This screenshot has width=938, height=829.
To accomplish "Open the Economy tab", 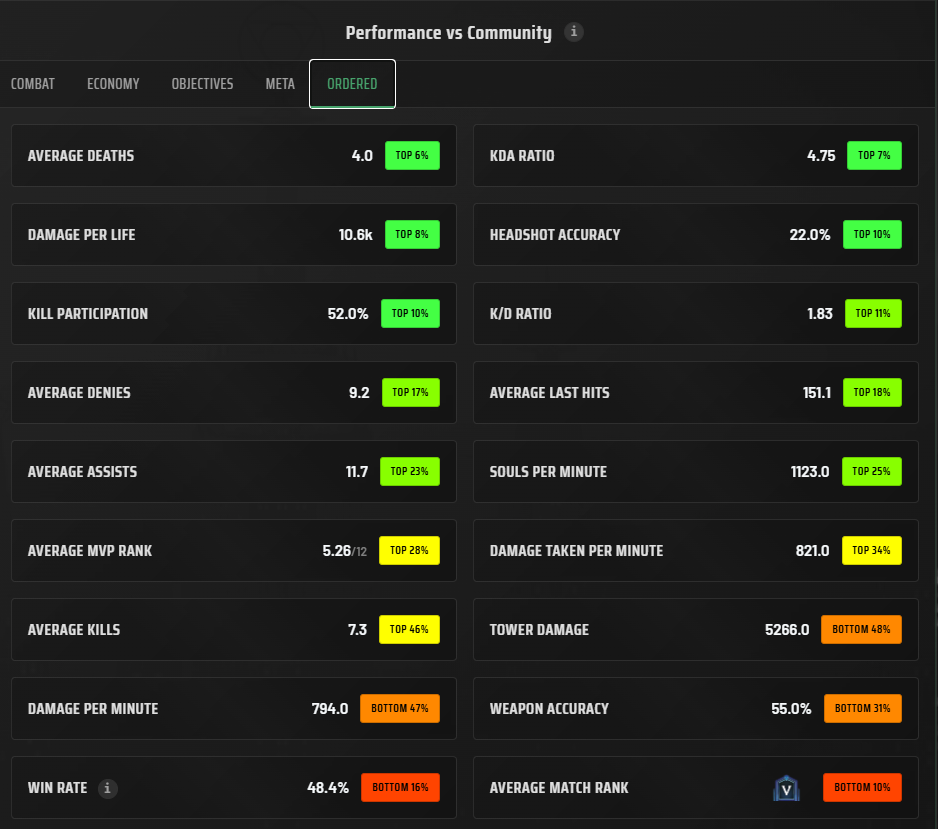I will click(113, 84).
